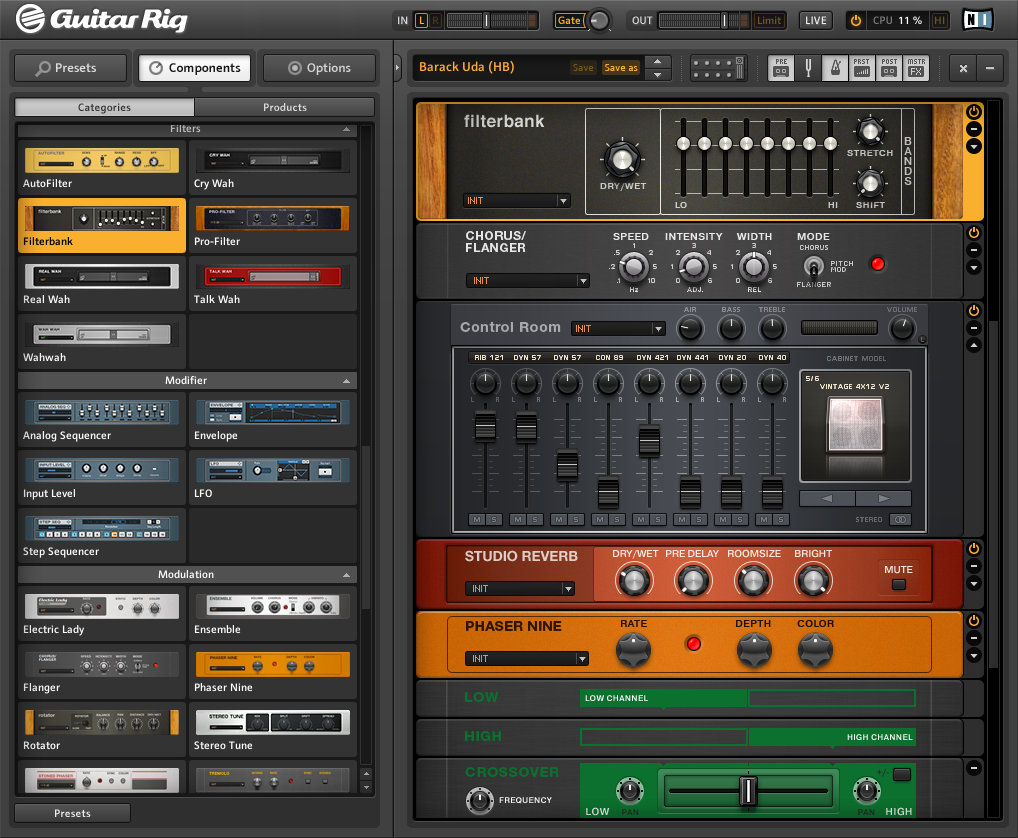This screenshot has height=838, width=1018.
Task: Select the Products sub-tab
Action: pos(285,107)
